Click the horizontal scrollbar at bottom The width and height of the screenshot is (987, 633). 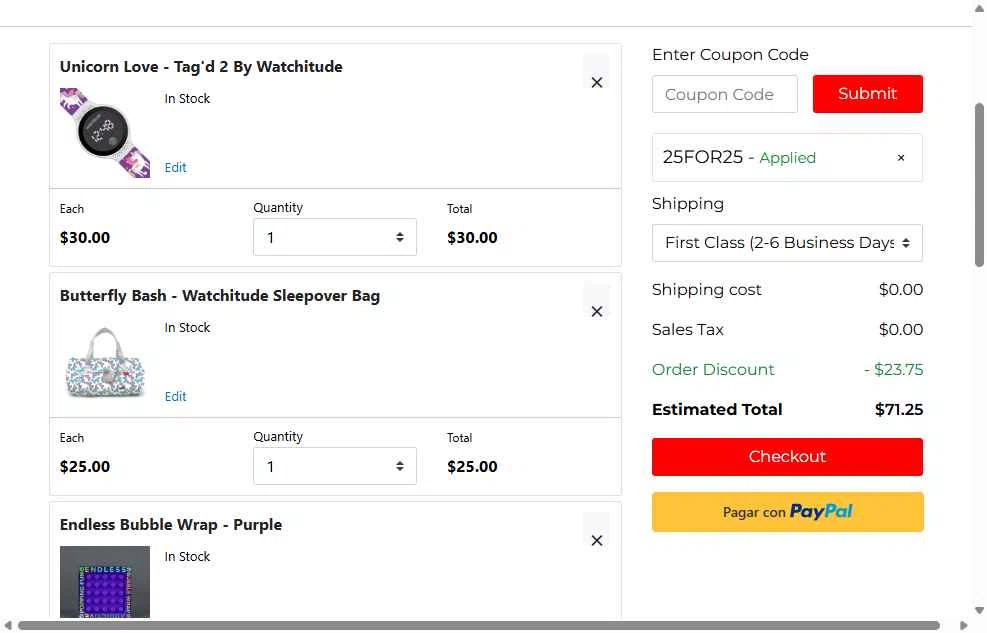pyautogui.click(x=478, y=625)
